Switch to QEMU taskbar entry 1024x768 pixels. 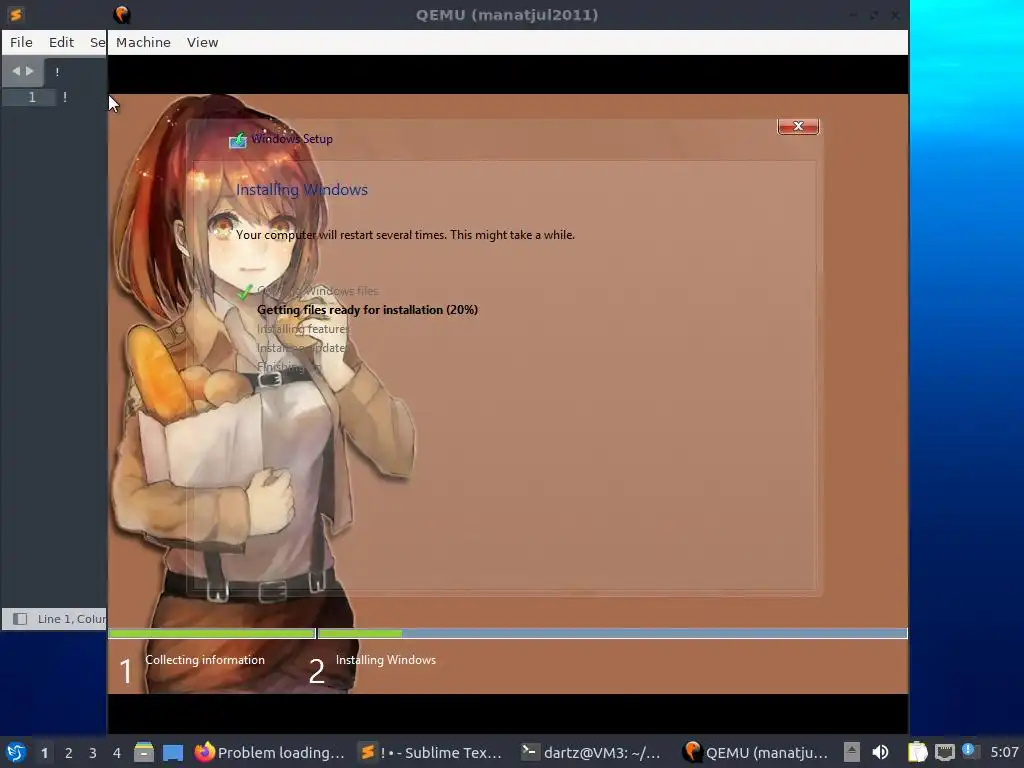coord(755,752)
